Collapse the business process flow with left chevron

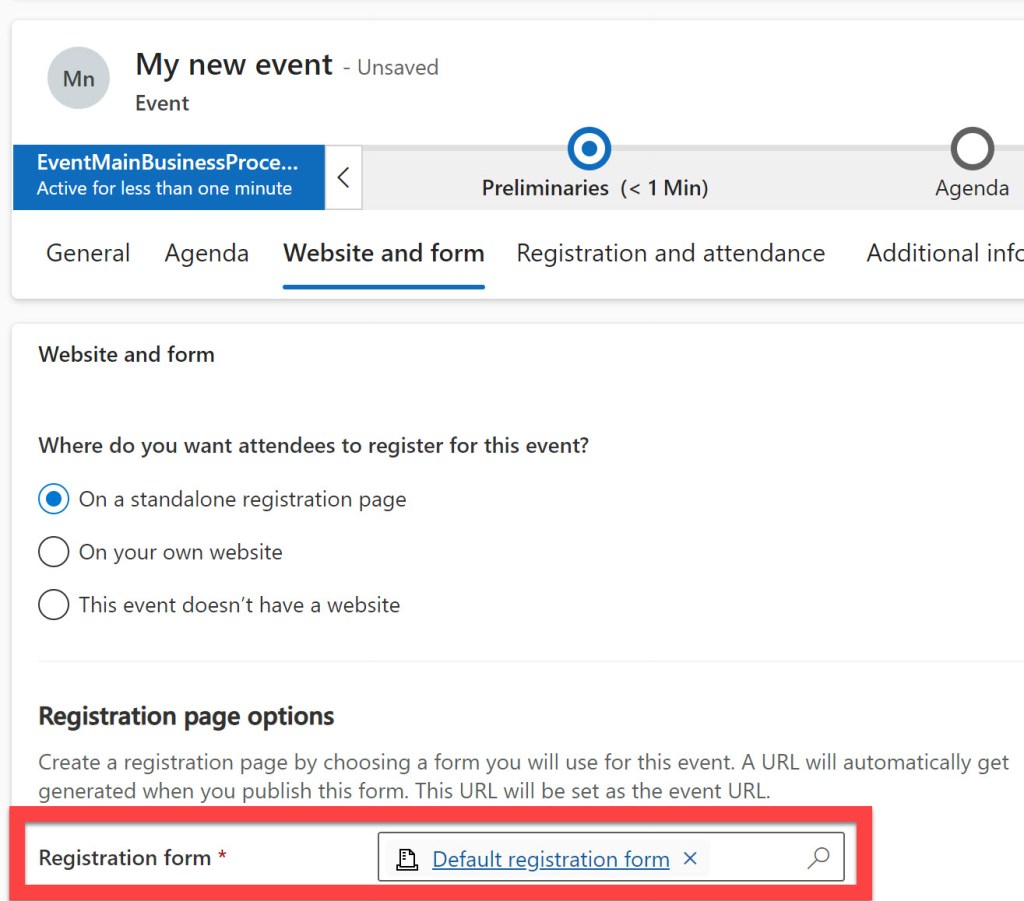(343, 178)
